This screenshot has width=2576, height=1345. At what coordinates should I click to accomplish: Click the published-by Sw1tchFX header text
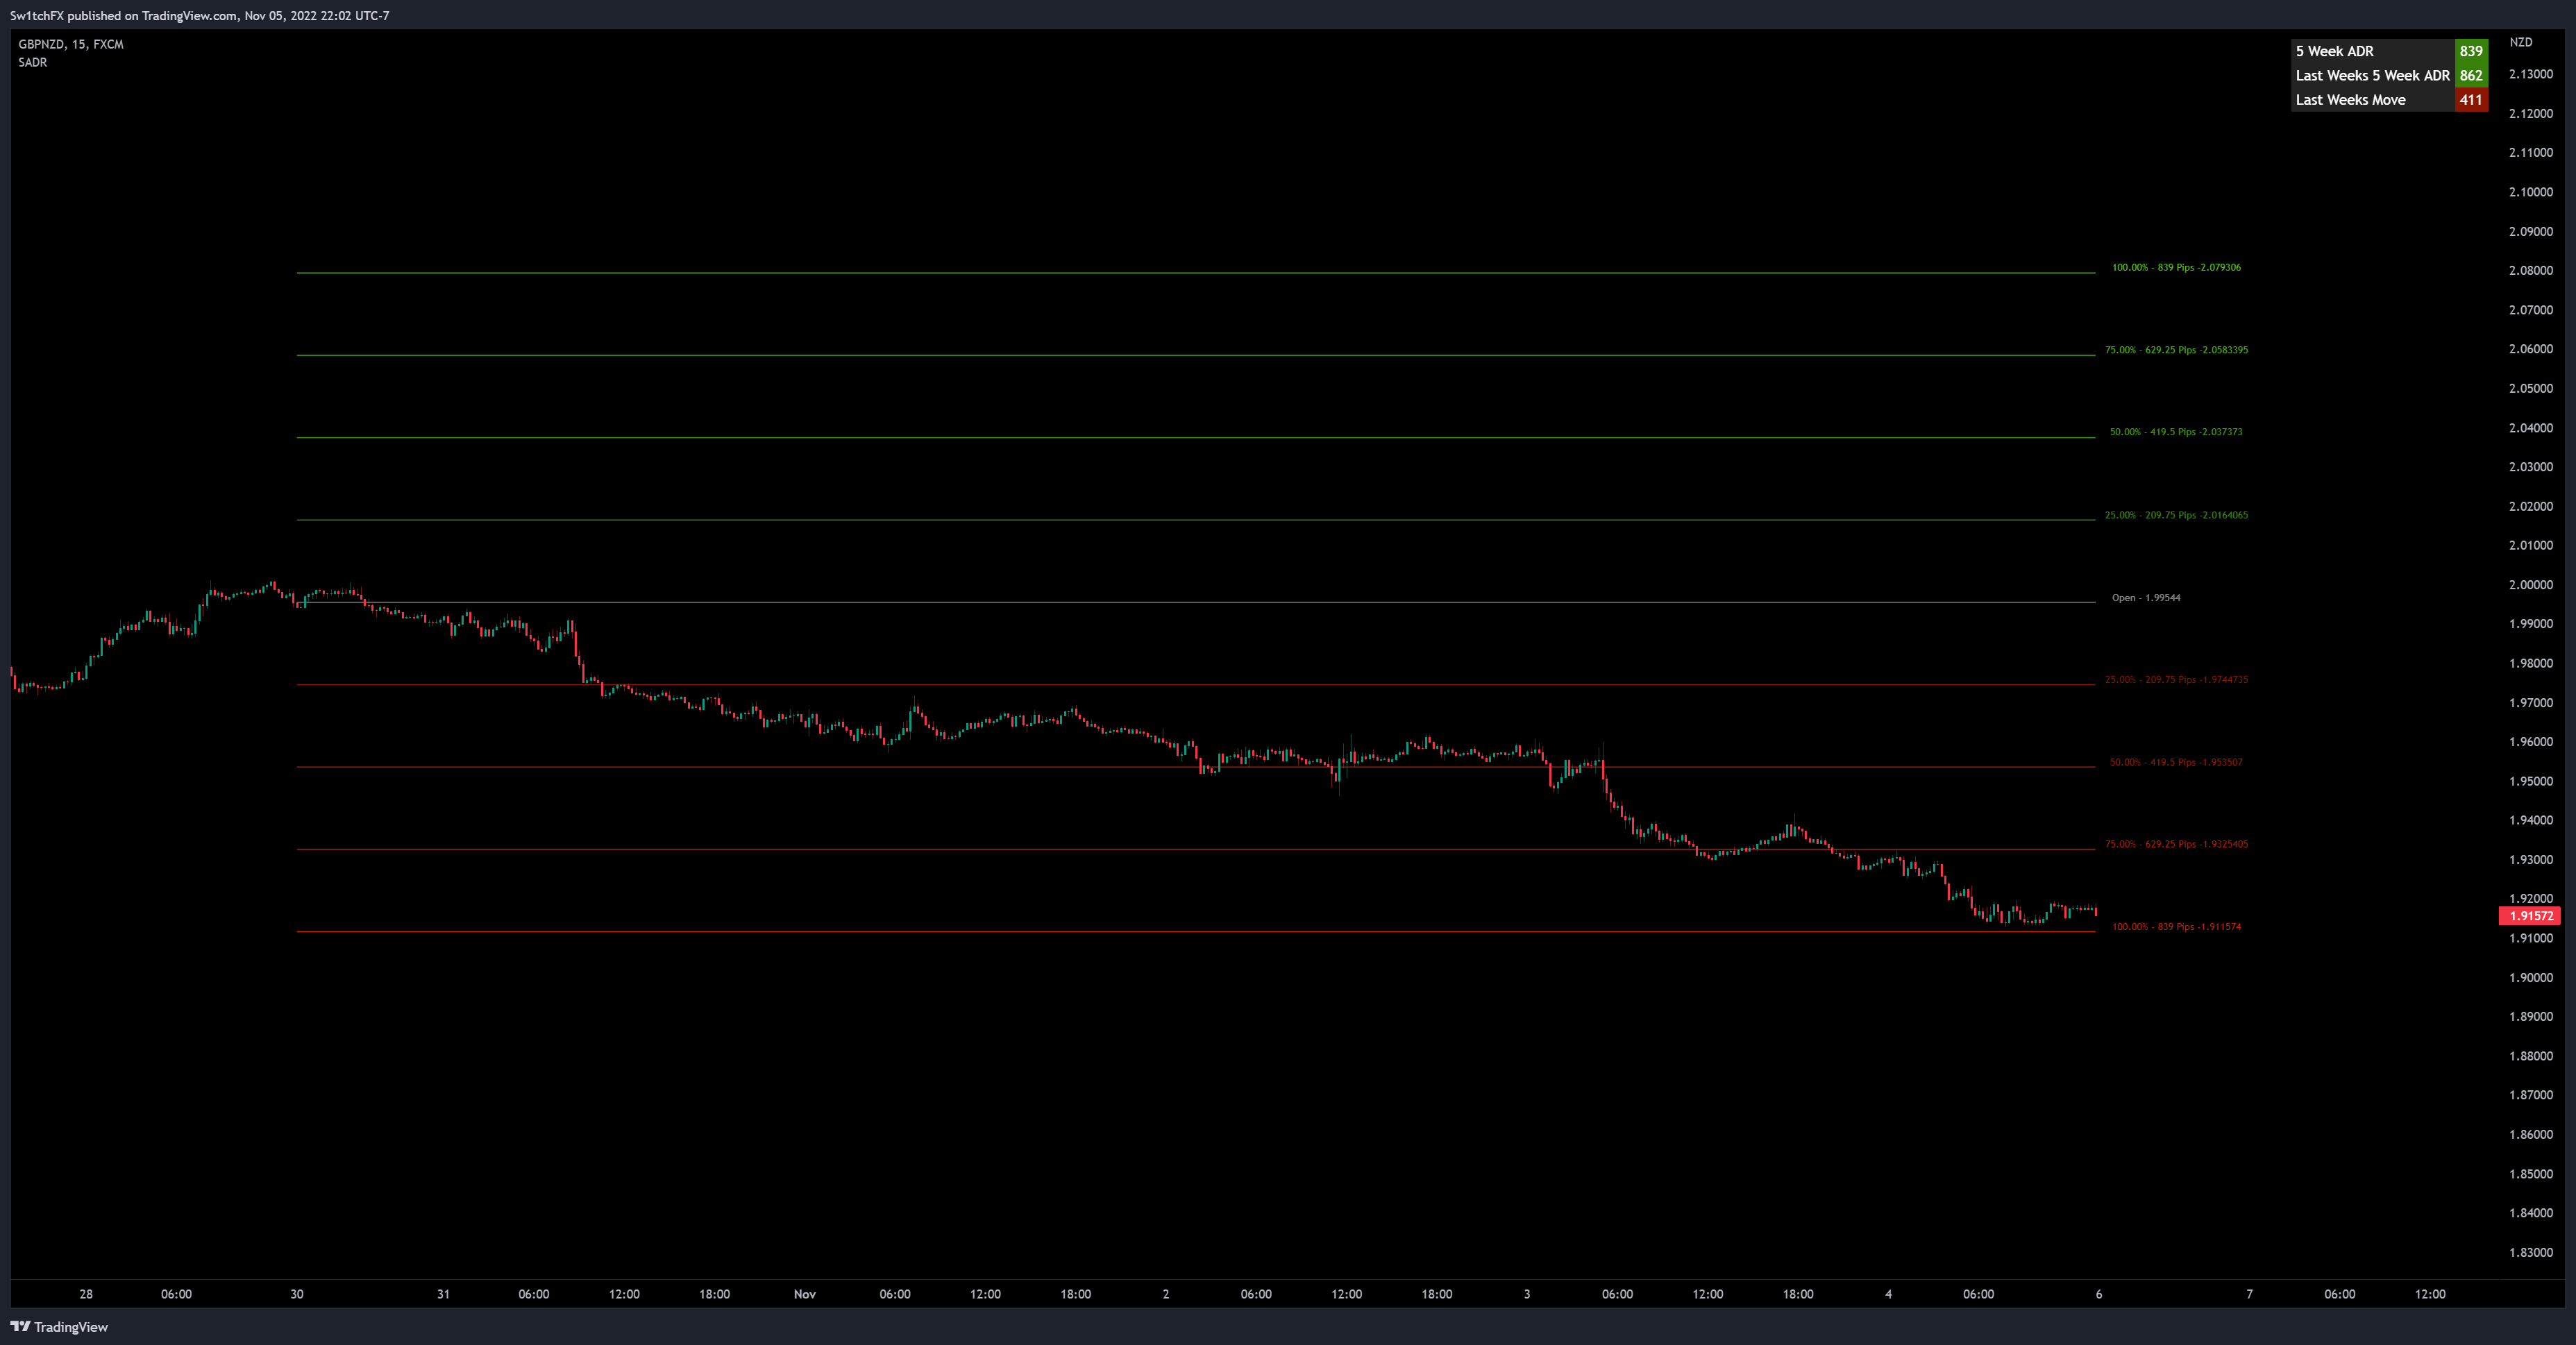tap(200, 15)
